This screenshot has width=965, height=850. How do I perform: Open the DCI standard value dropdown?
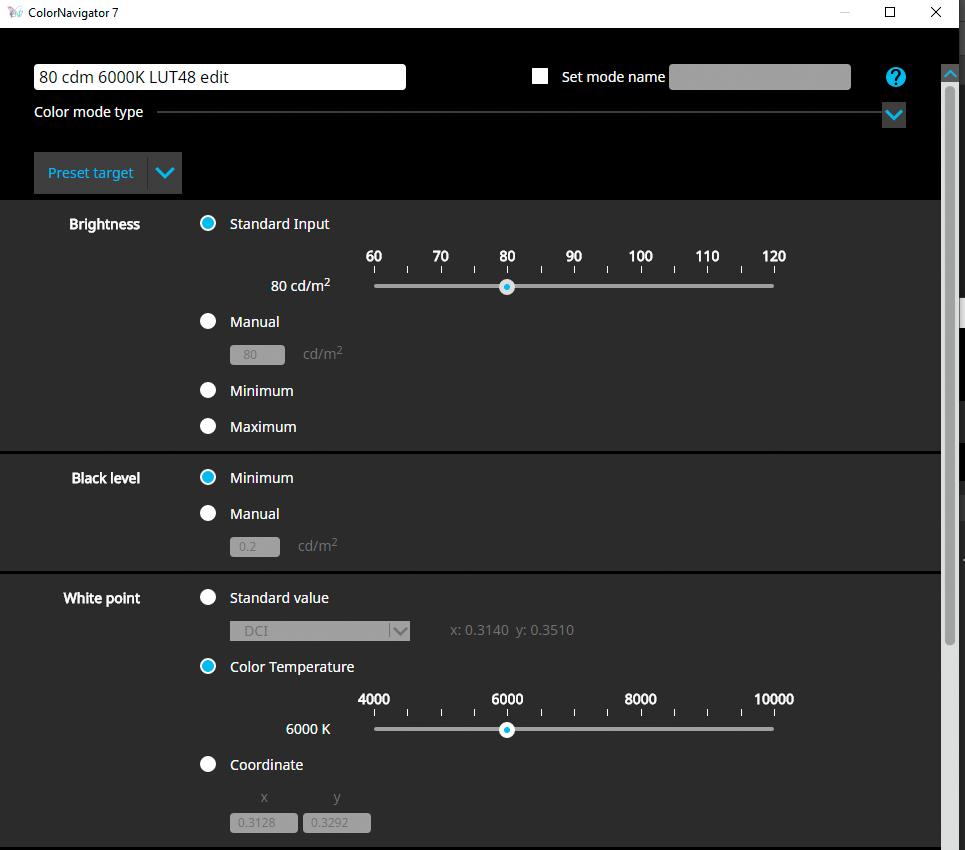click(x=320, y=631)
